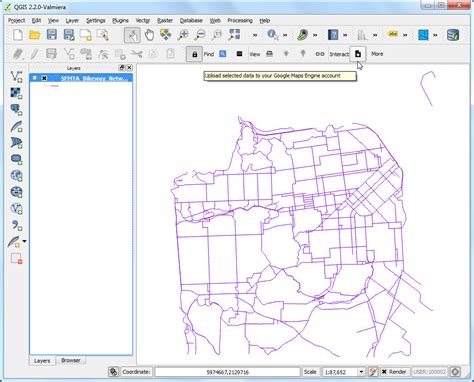Create a new project with the blank page icon
474x382 pixels.
(x=18, y=35)
